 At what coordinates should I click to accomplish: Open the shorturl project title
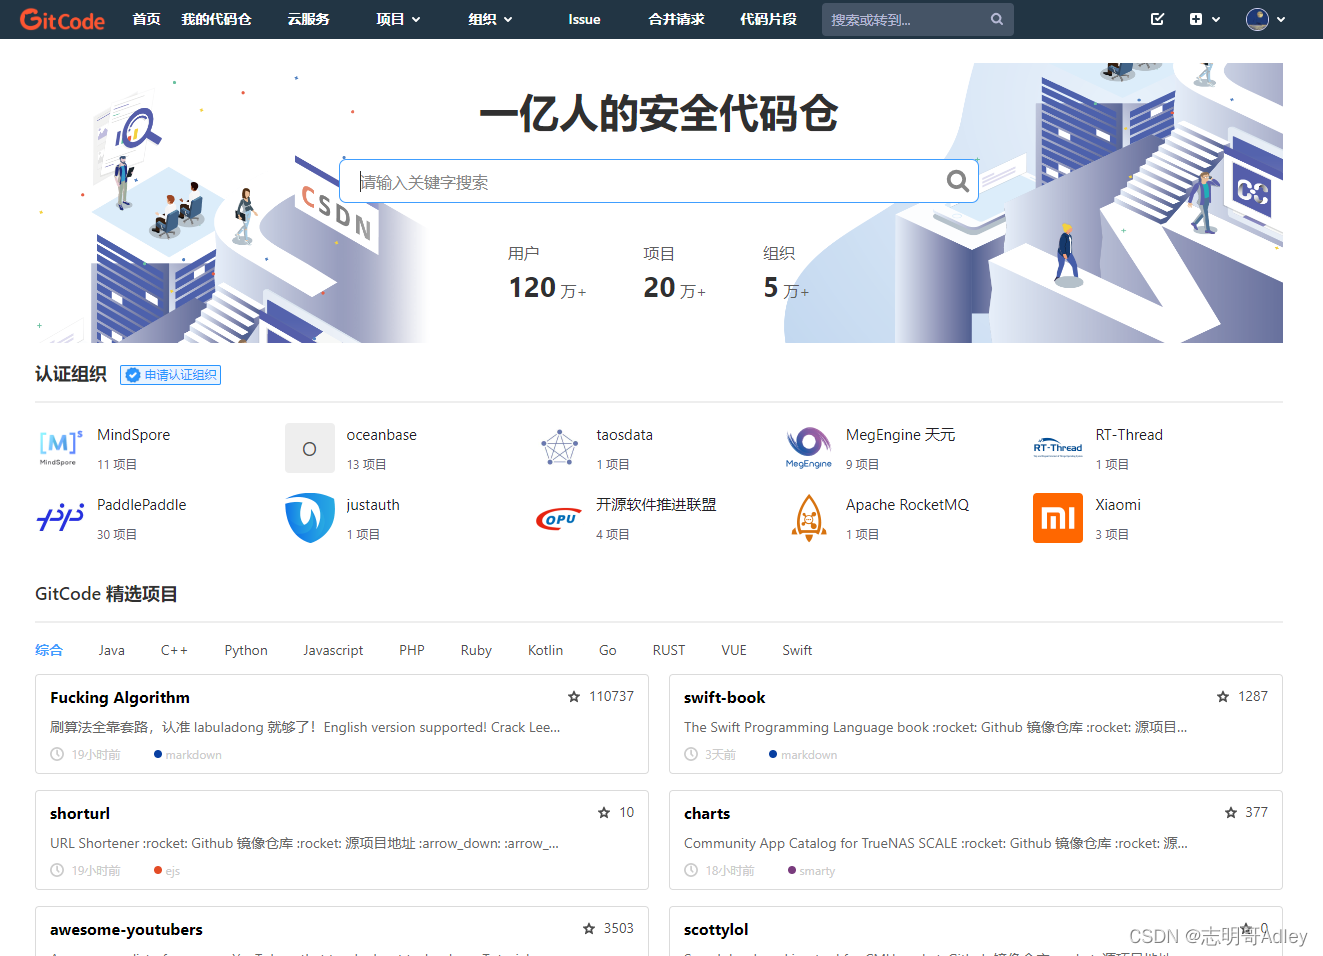click(x=80, y=813)
